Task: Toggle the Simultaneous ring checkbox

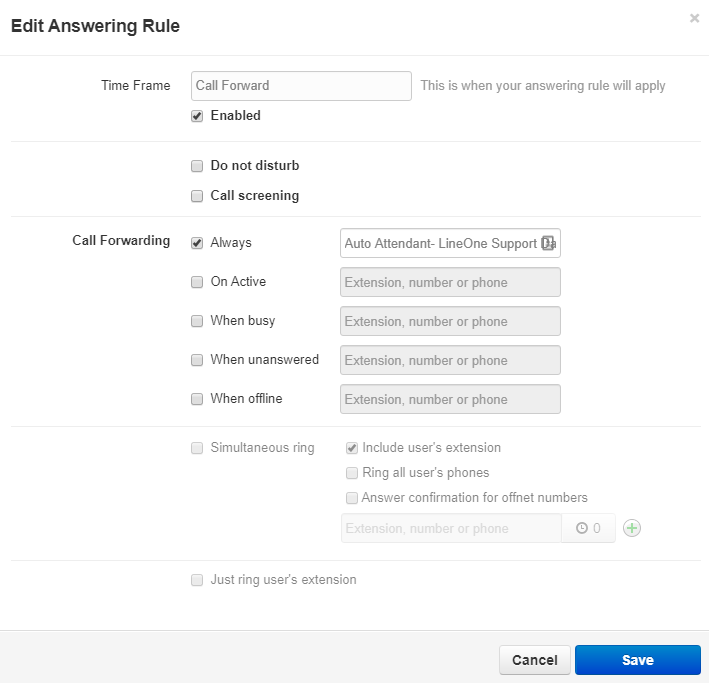Action: pos(197,448)
